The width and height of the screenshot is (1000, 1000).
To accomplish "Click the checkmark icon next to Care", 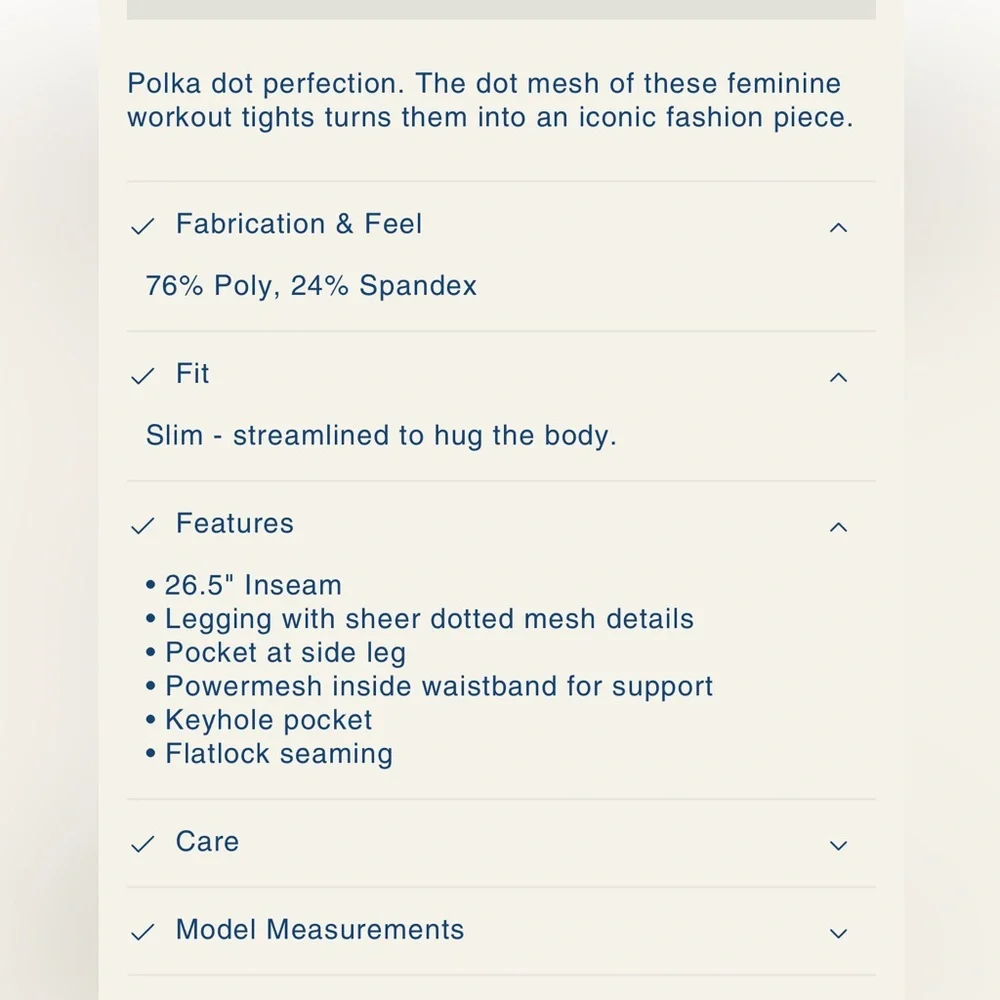I will 143,844.
